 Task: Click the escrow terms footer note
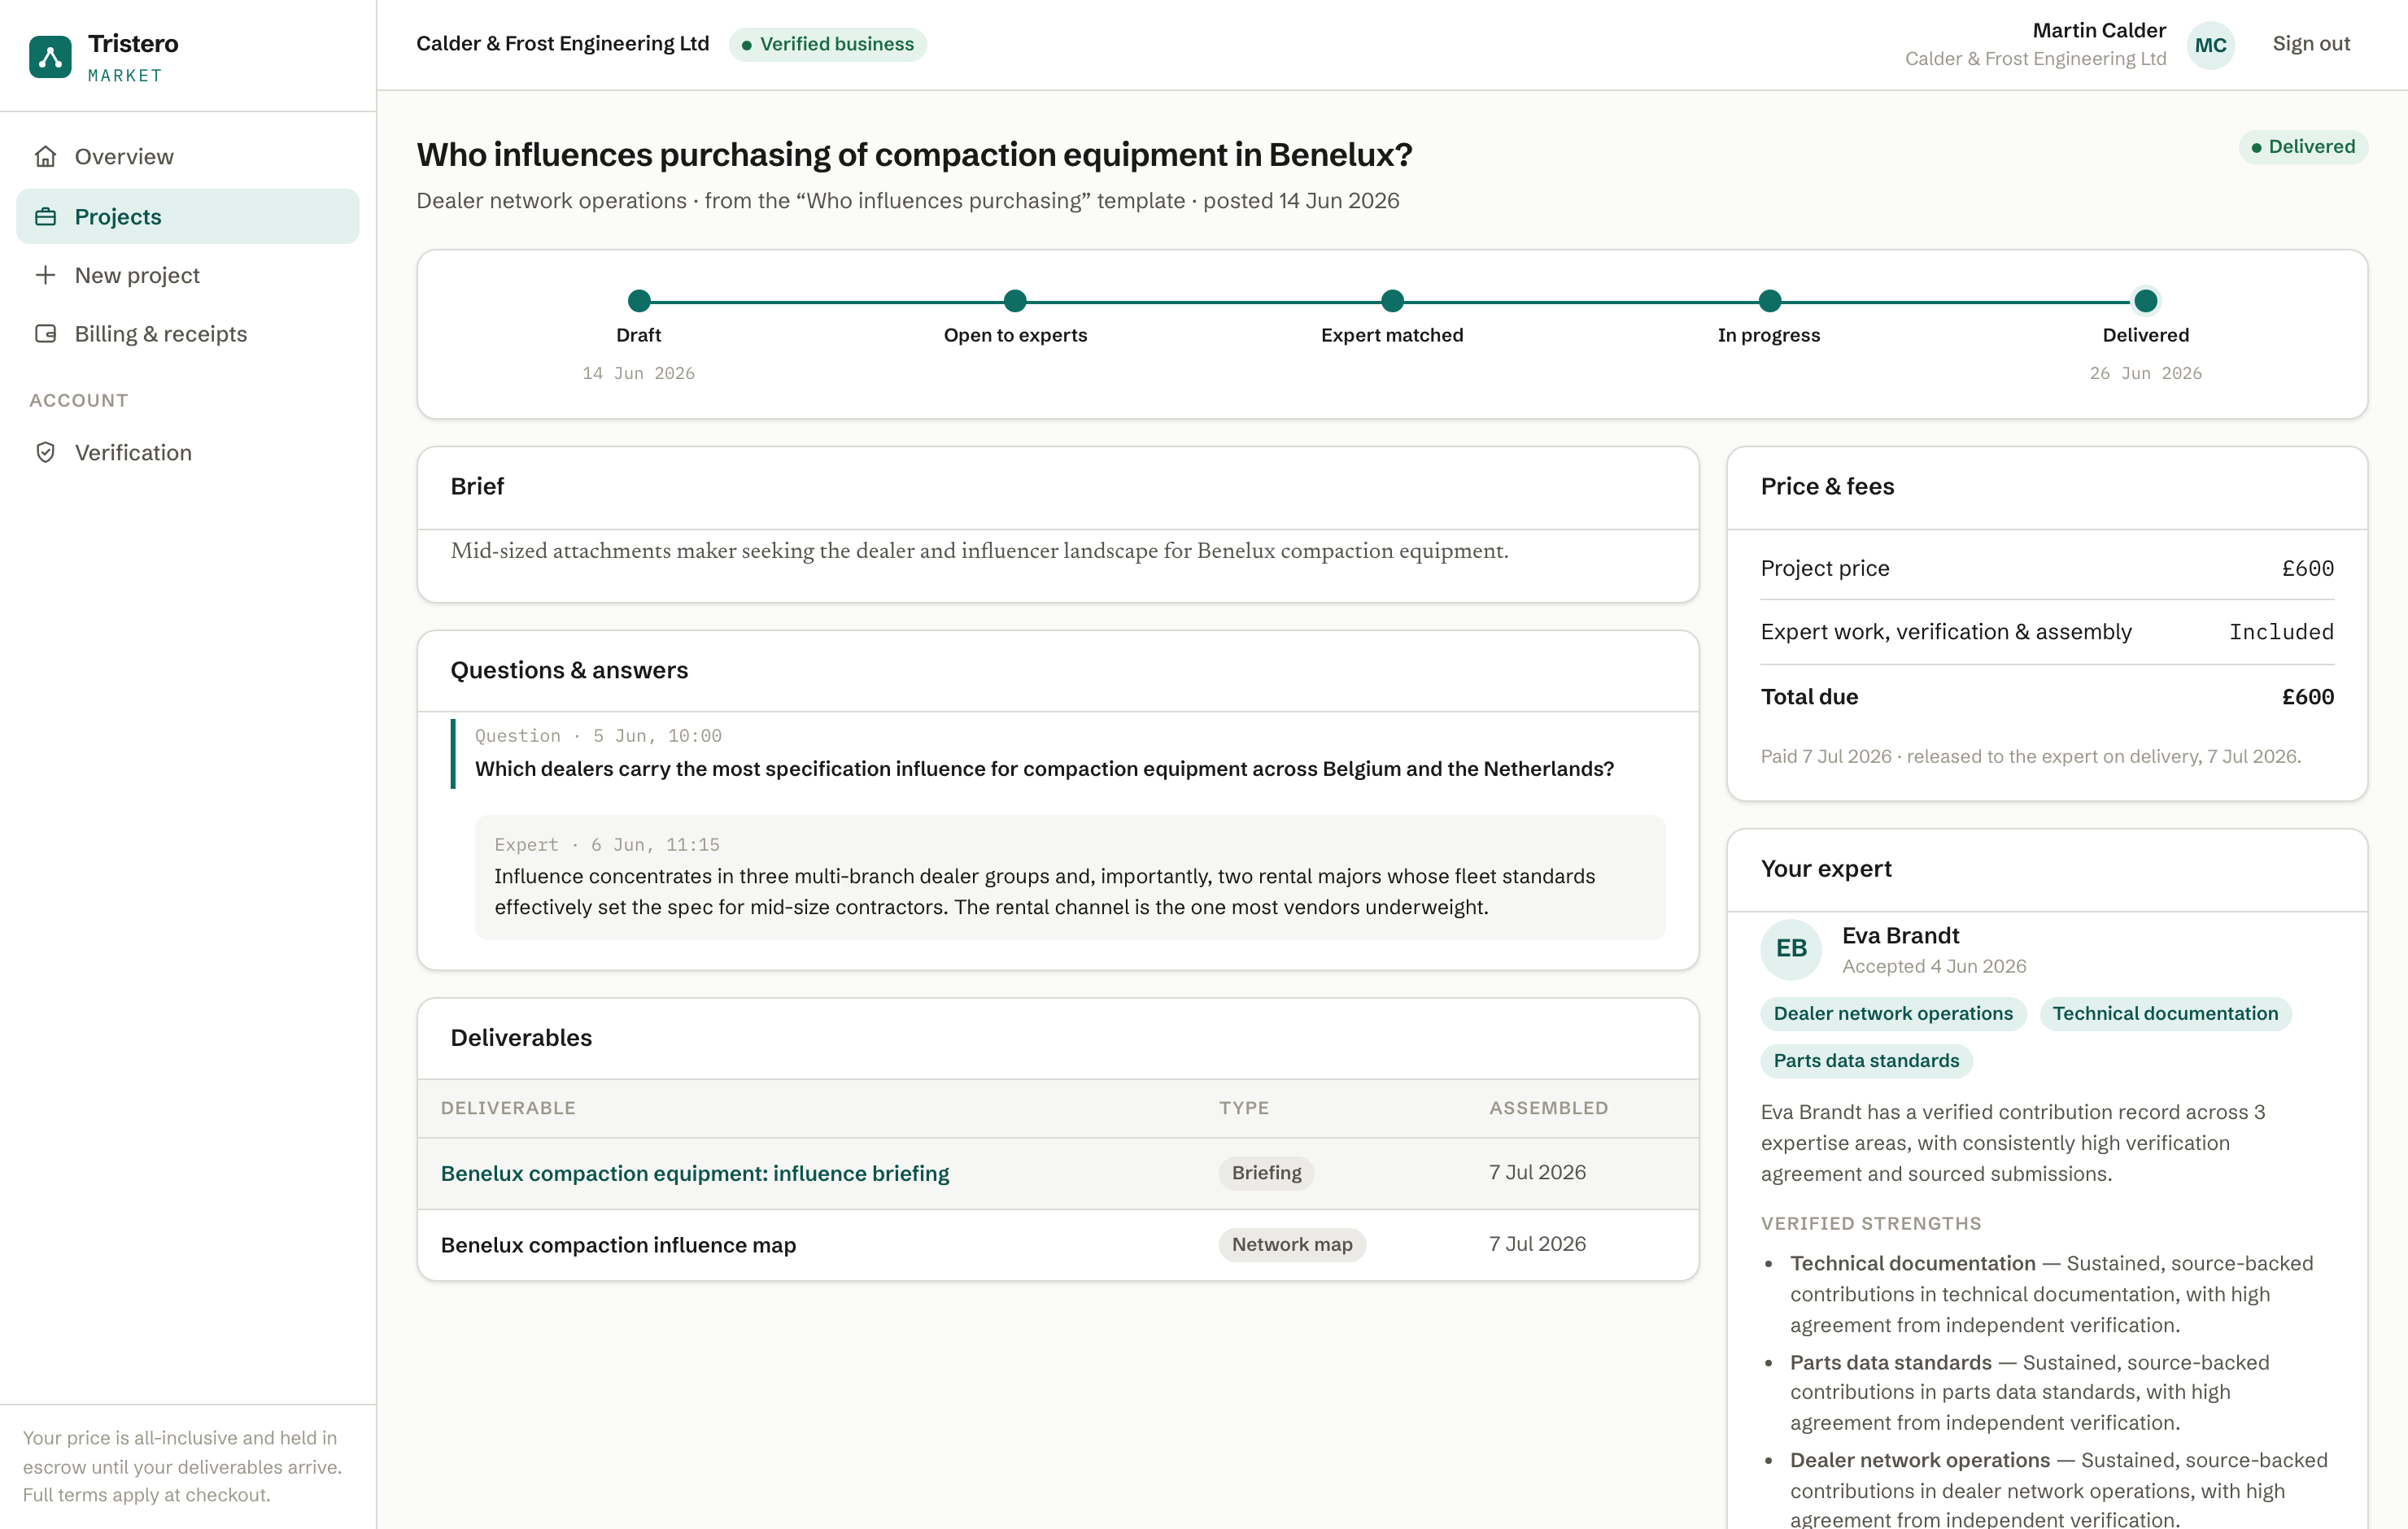tap(183, 1466)
